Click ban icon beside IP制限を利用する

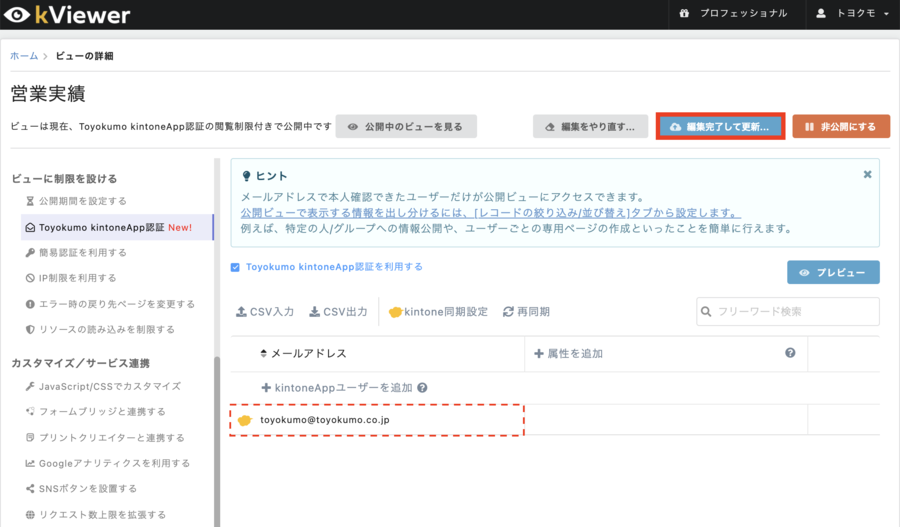coord(30,278)
